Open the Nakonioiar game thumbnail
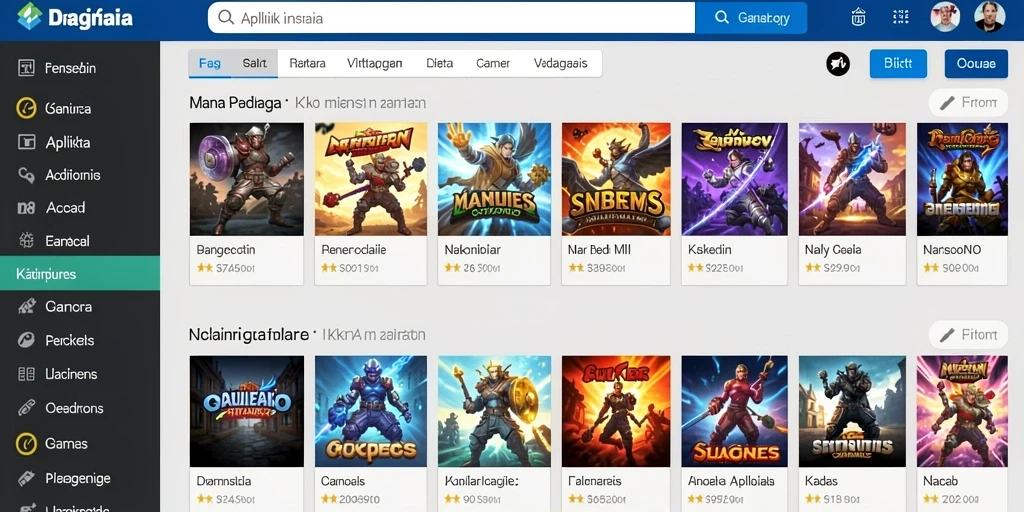Image resolution: width=1024 pixels, height=512 pixels. tap(494, 179)
